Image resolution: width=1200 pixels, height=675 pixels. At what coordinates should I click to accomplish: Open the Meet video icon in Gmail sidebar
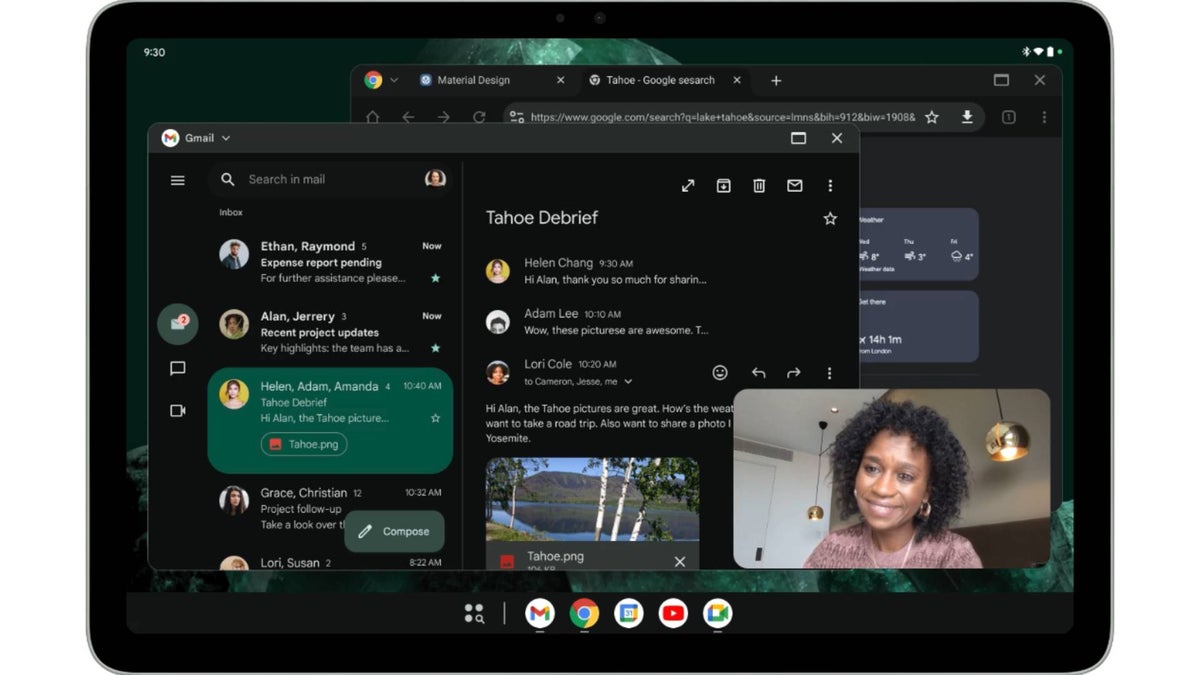(178, 411)
